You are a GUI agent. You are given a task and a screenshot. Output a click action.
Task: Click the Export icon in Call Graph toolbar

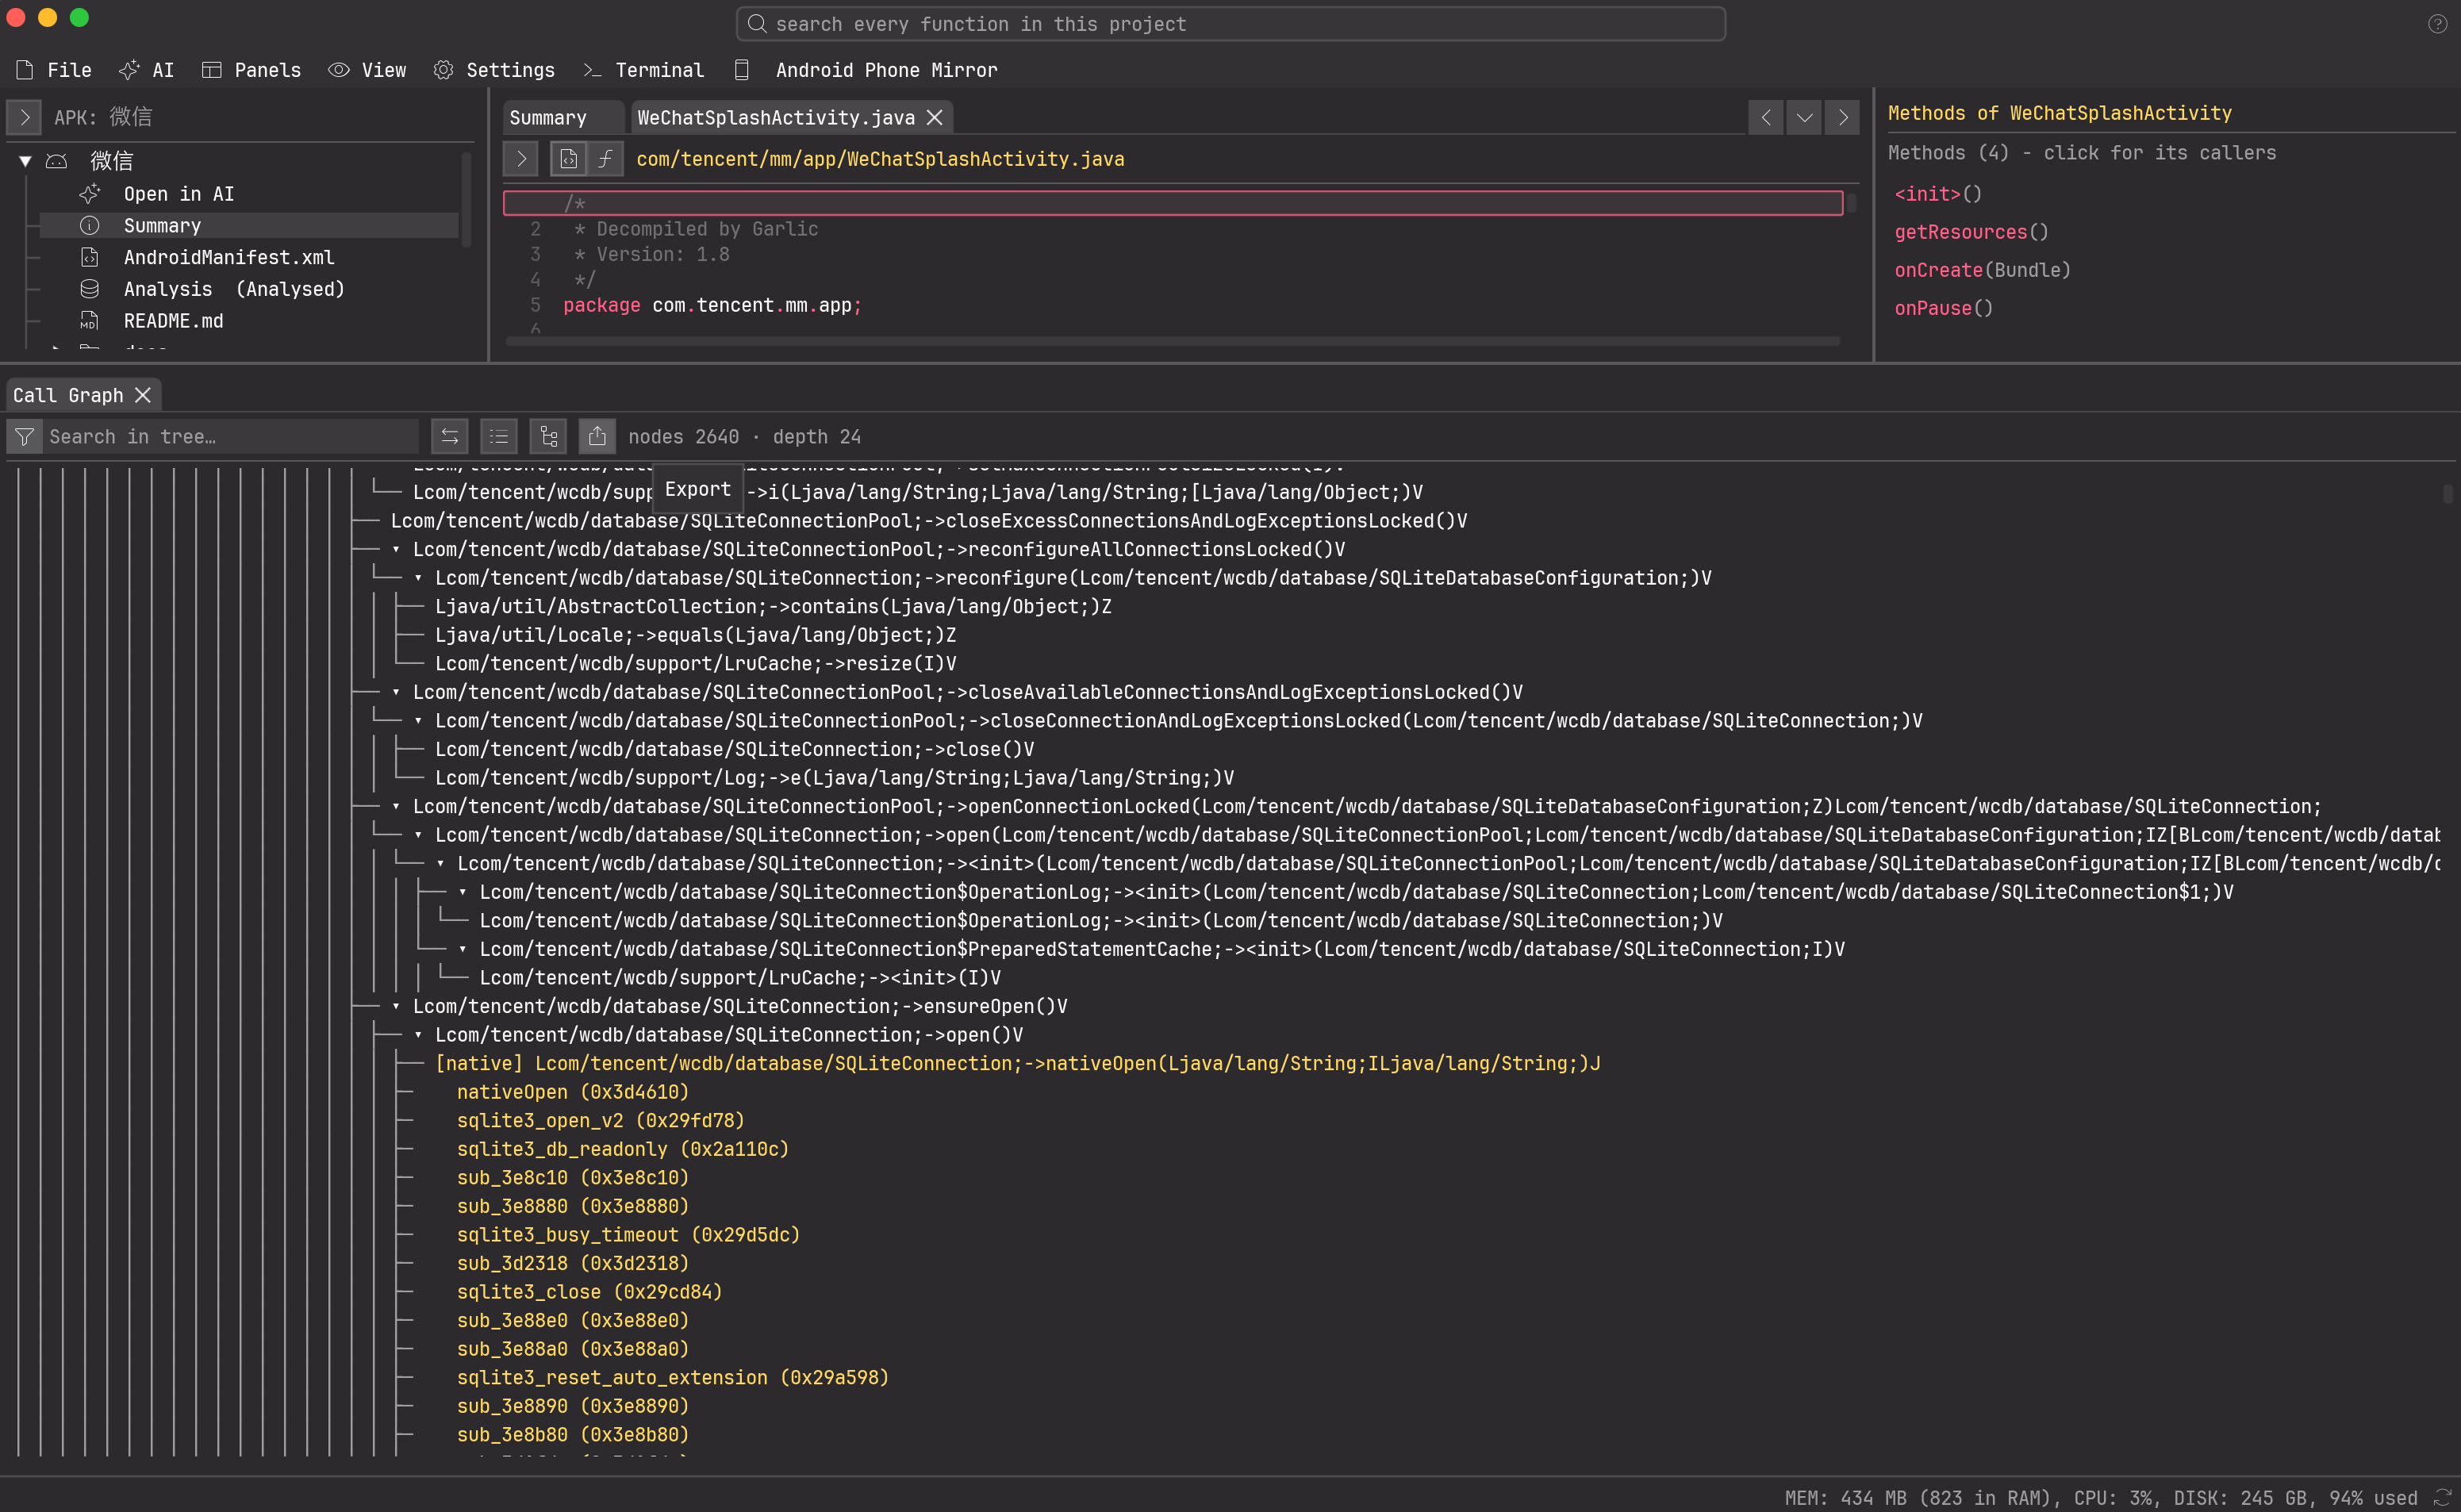point(597,436)
